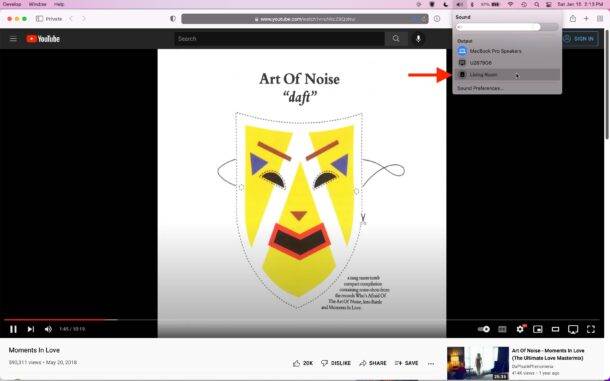
Task: Open Safari sidebar panel
Action: (39, 19)
